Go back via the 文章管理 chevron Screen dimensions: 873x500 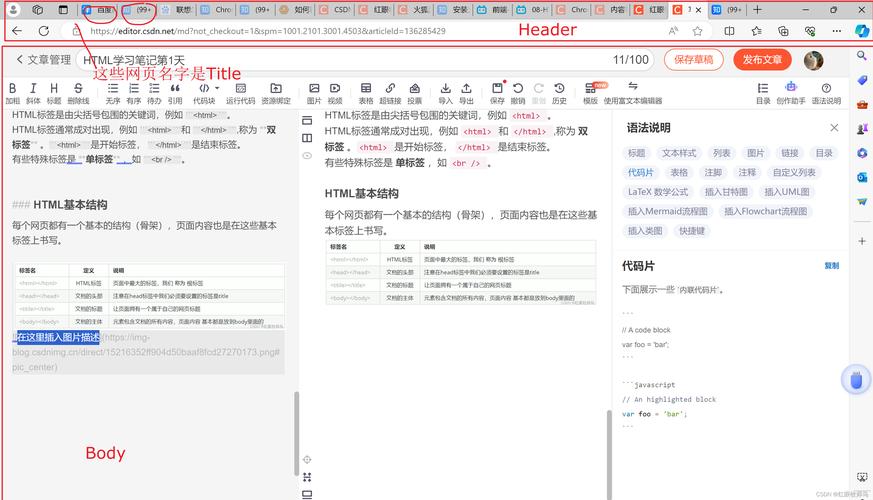tap(19, 60)
